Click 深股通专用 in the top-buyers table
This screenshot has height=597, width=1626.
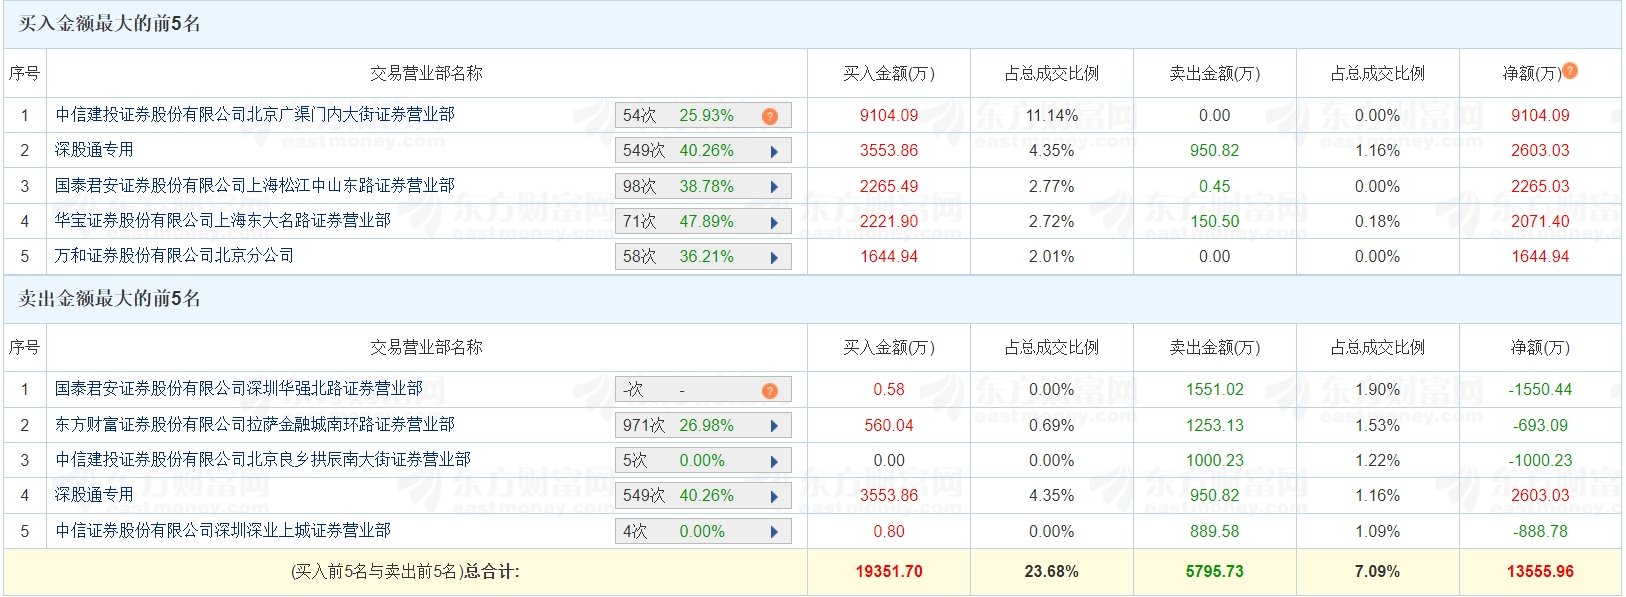click(94, 150)
